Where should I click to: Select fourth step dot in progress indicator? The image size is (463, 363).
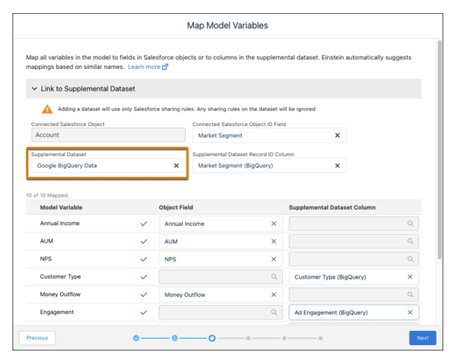tap(248, 338)
